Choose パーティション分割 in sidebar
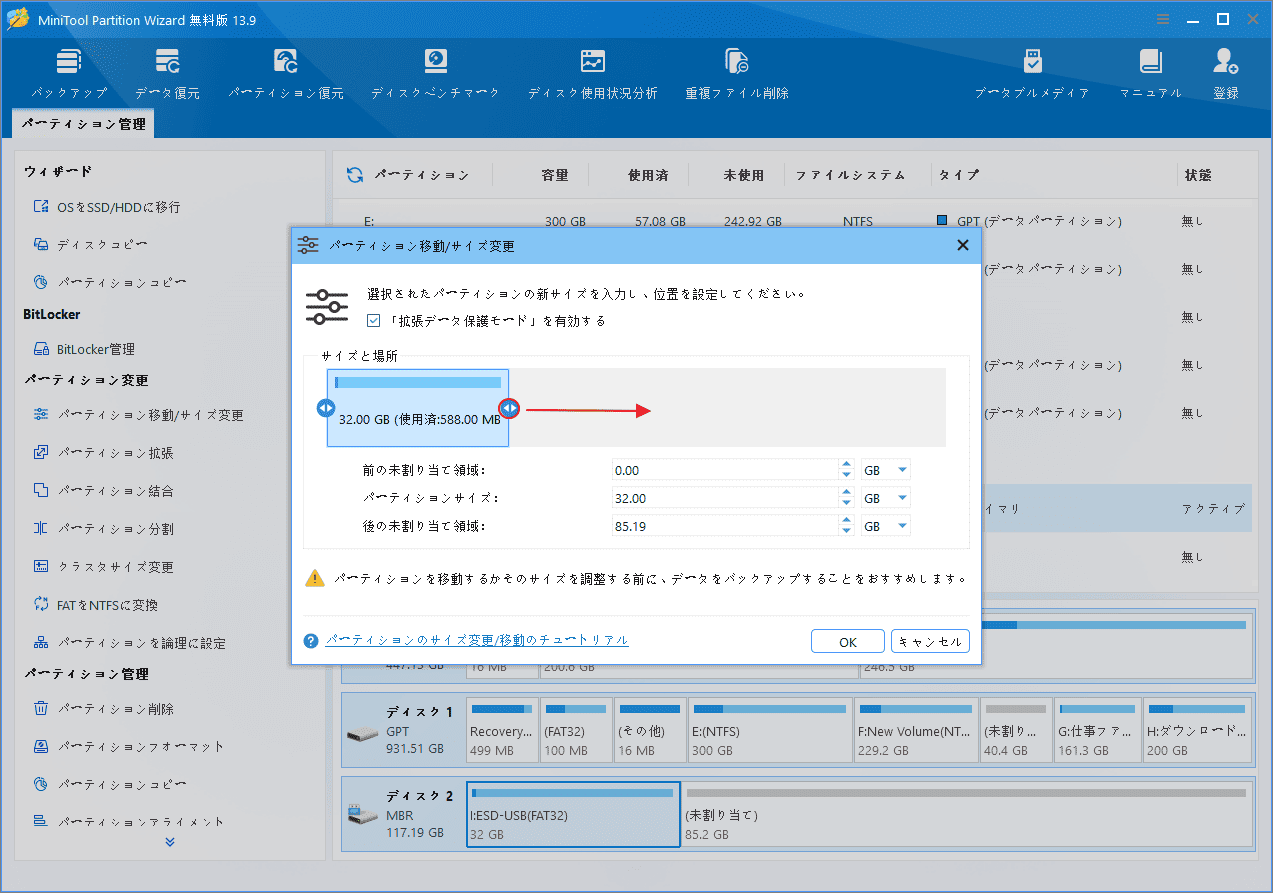This screenshot has height=893, width=1273. pos(103,529)
